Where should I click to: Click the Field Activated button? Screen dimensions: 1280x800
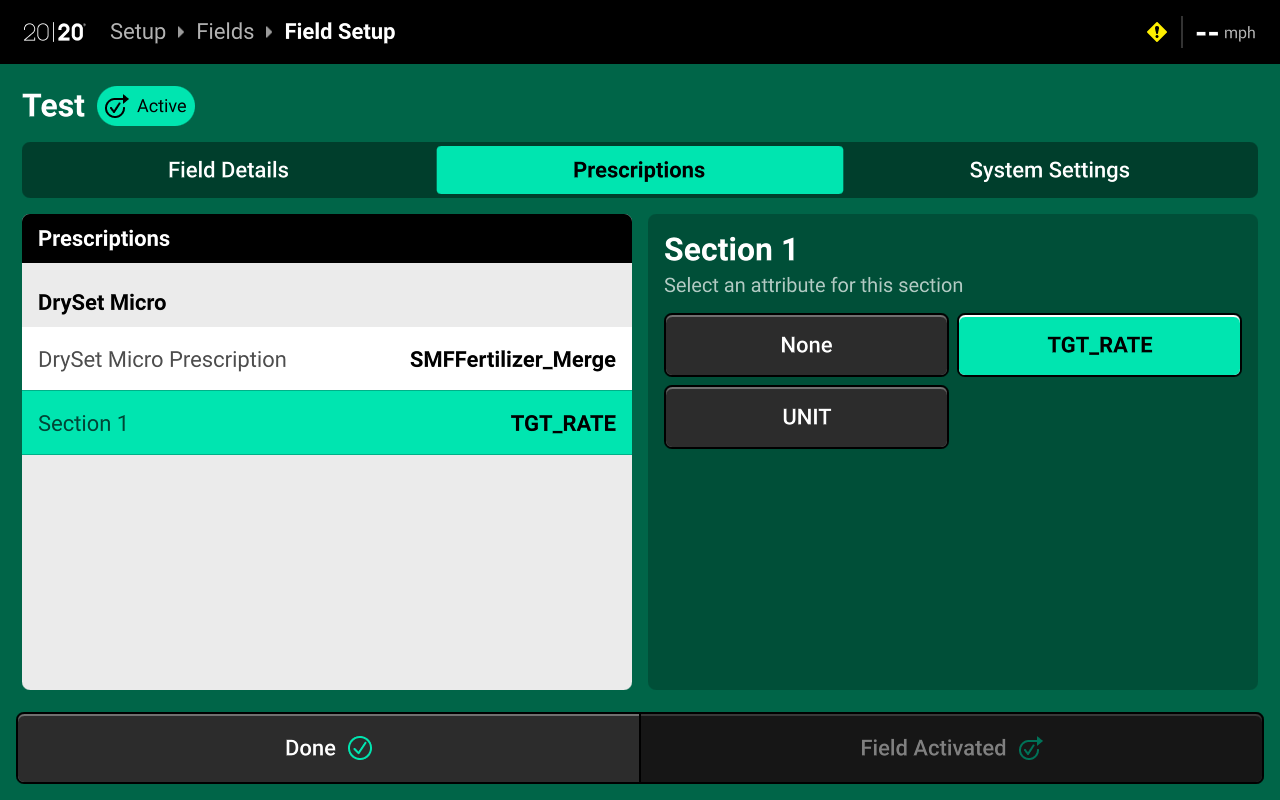[x=950, y=748]
